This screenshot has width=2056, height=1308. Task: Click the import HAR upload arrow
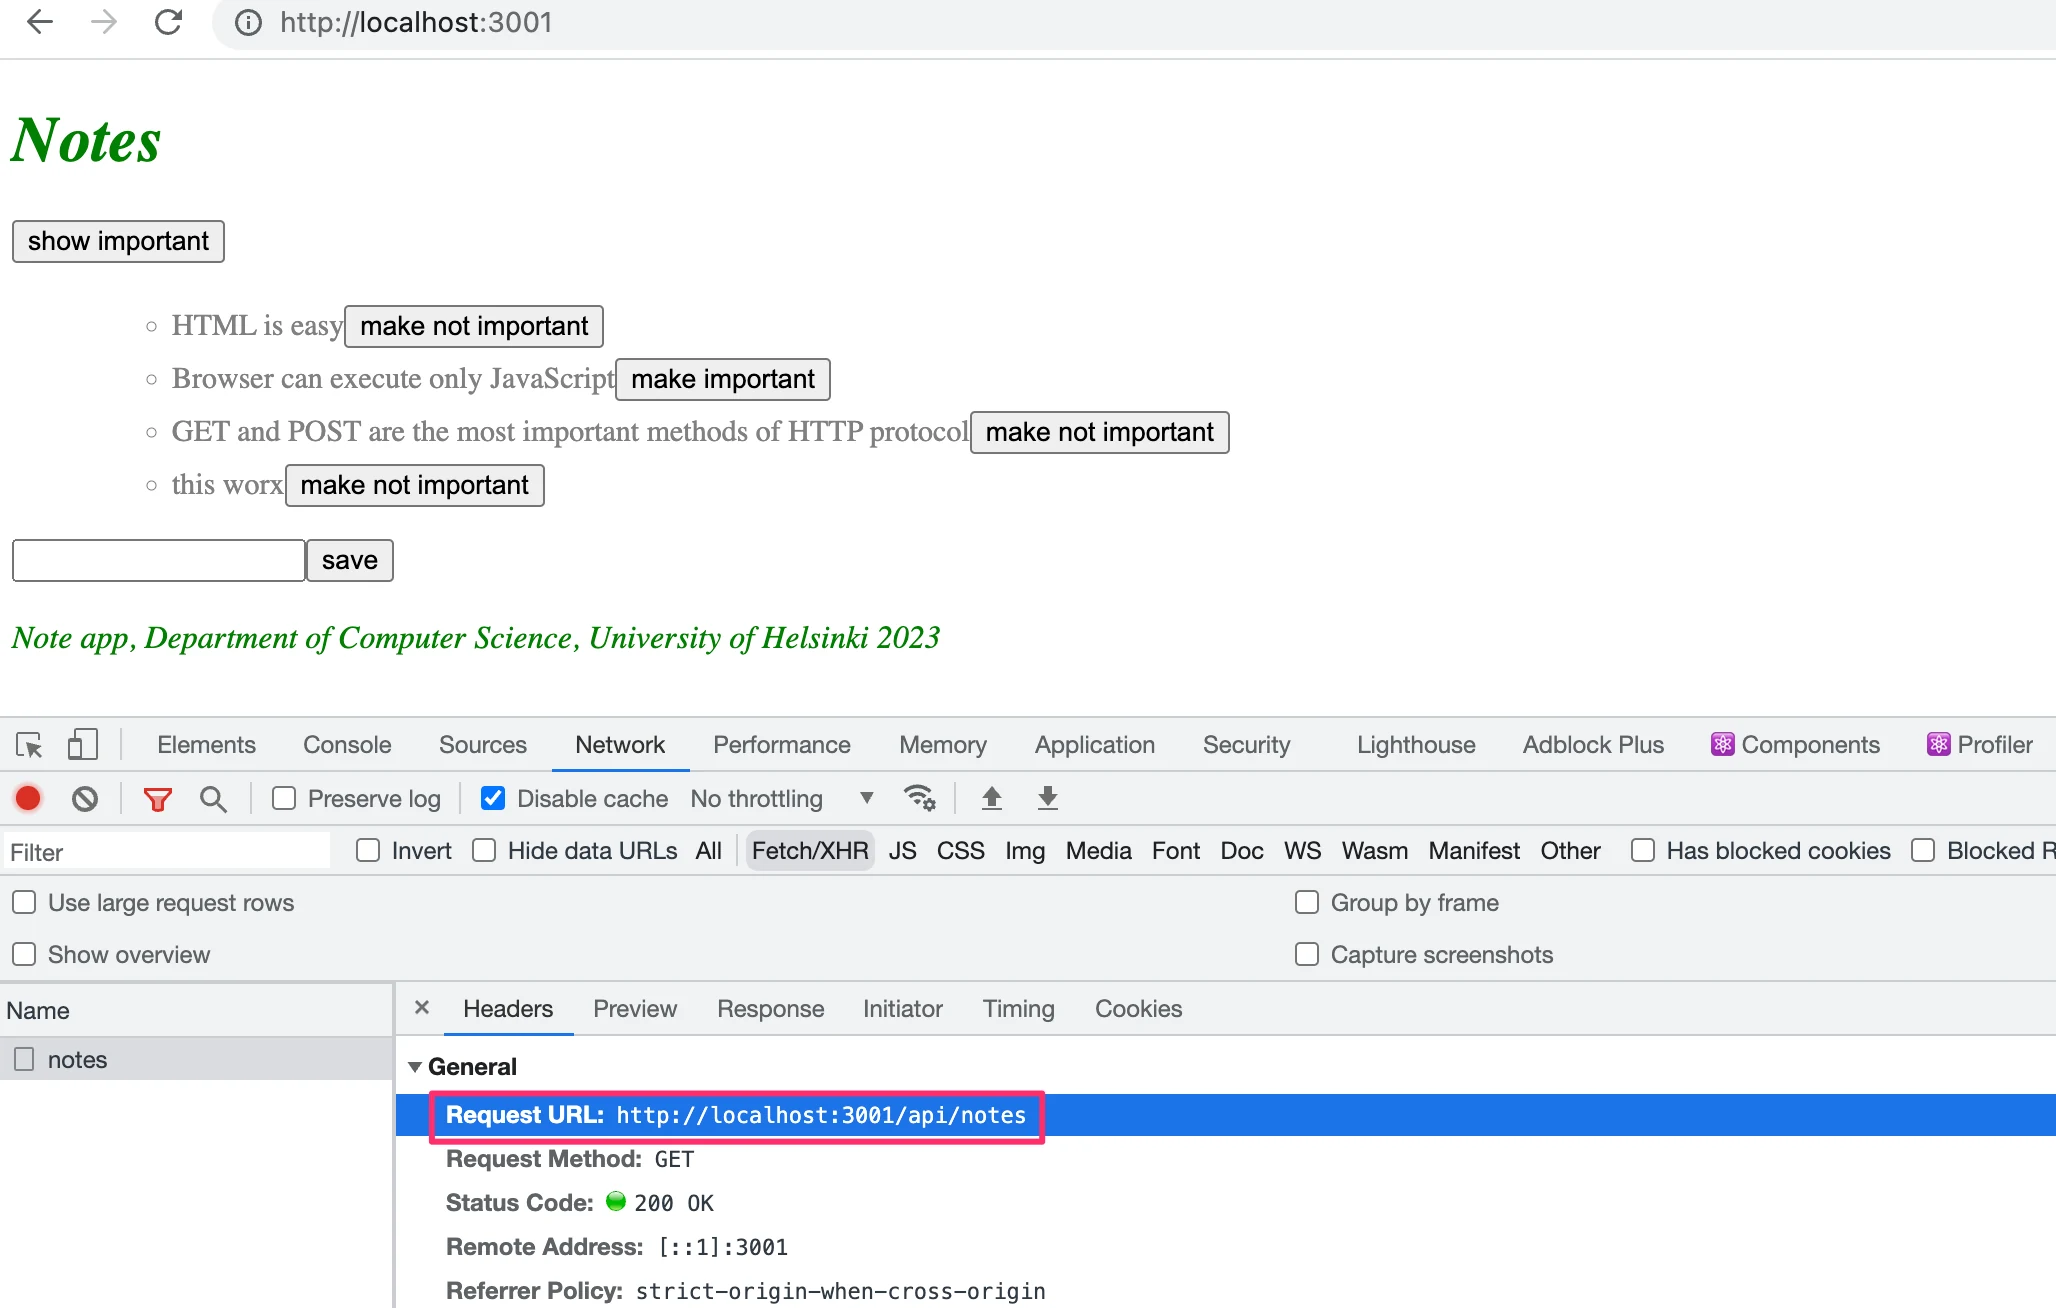click(992, 798)
